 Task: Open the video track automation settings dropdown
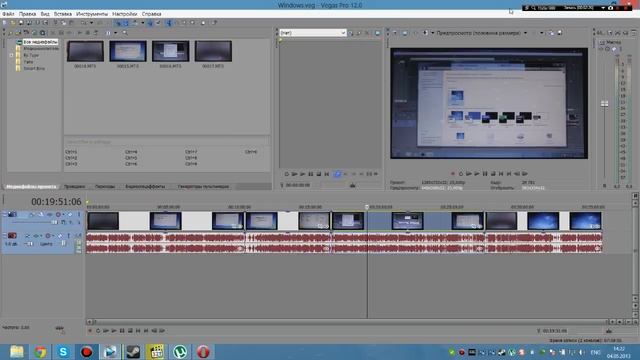[x=63, y=214]
